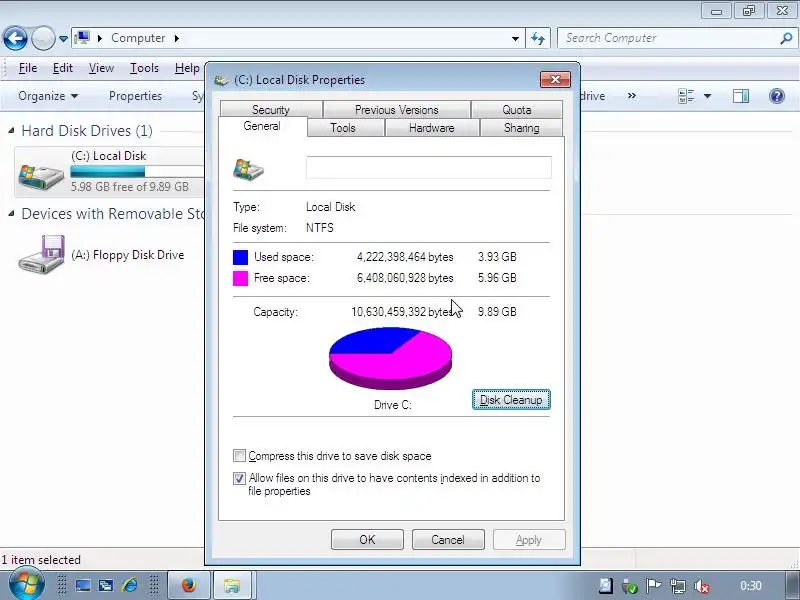Viewport: 800px width, 600px height.
Task: Click Switch between windows quick launch icon
Action: click(x=106, y=585)
